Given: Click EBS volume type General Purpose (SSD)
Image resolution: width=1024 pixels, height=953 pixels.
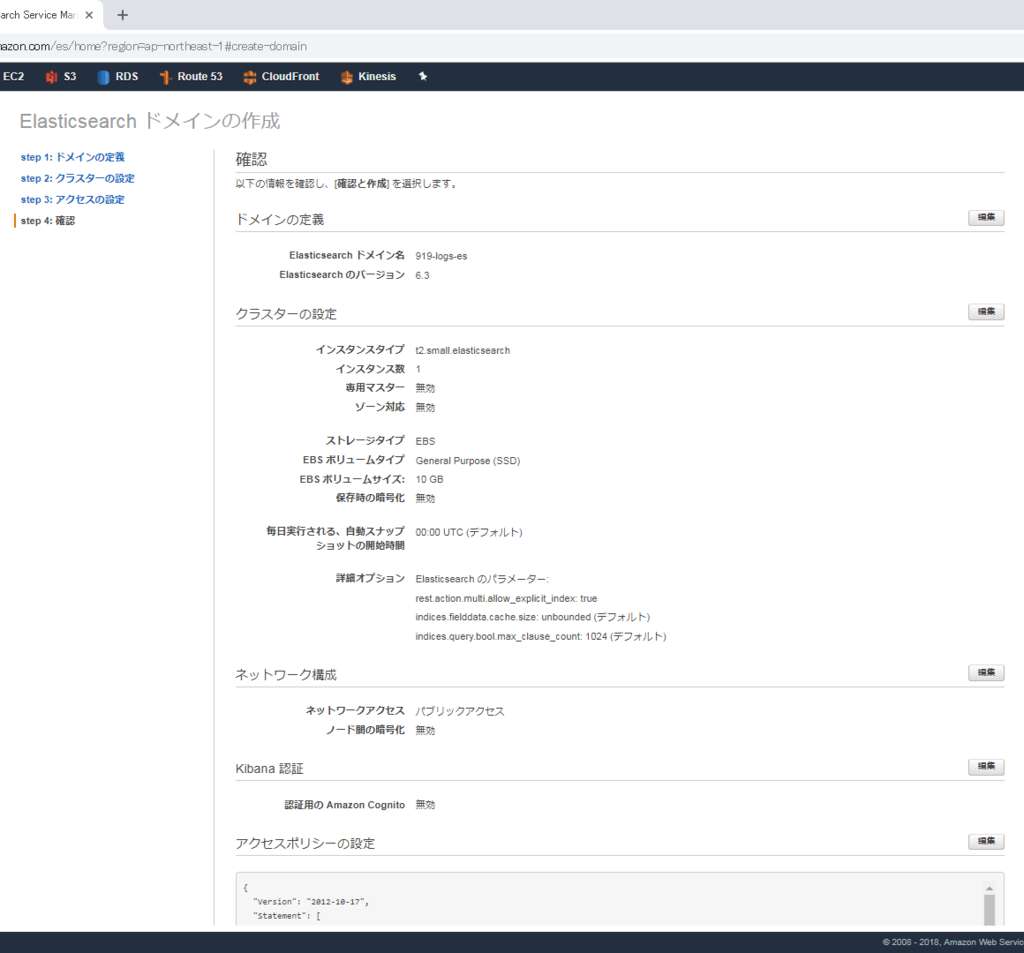Looking at the screenshot, I should pyautogui.click(x=468, y=461).
